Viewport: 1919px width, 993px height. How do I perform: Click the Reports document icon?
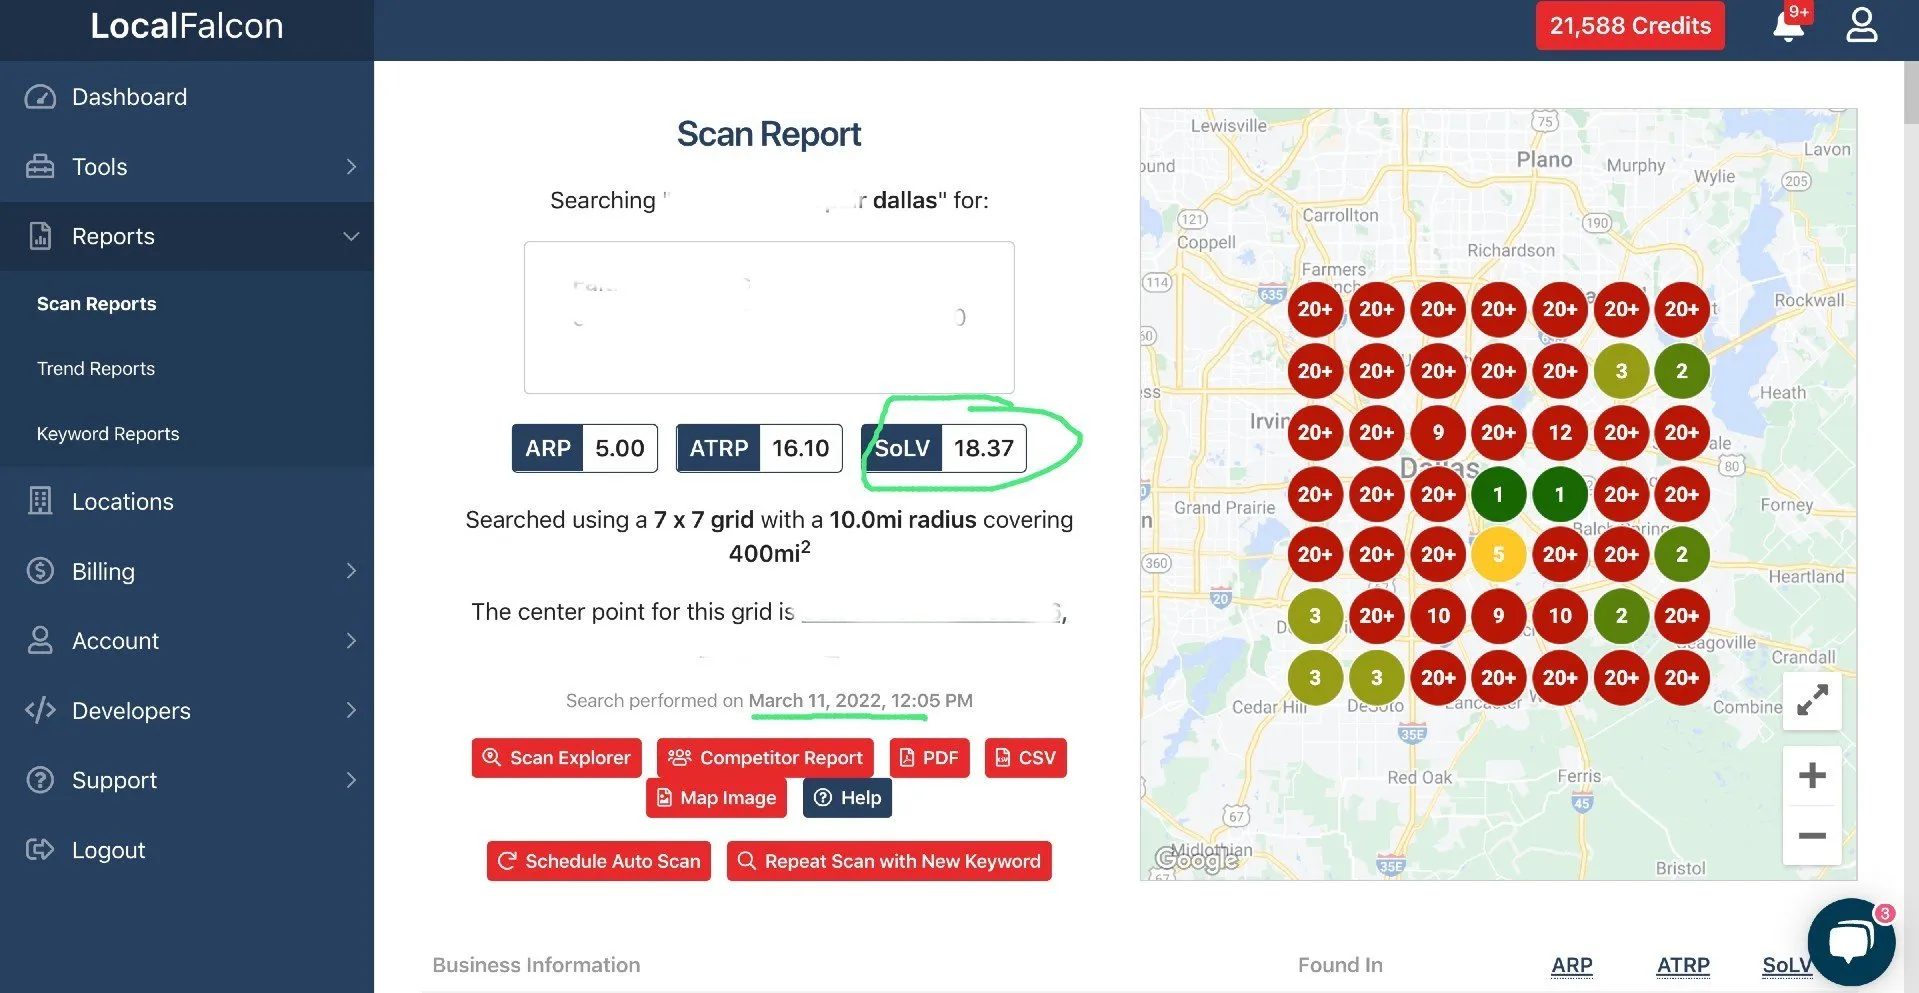tap(40, 236)
